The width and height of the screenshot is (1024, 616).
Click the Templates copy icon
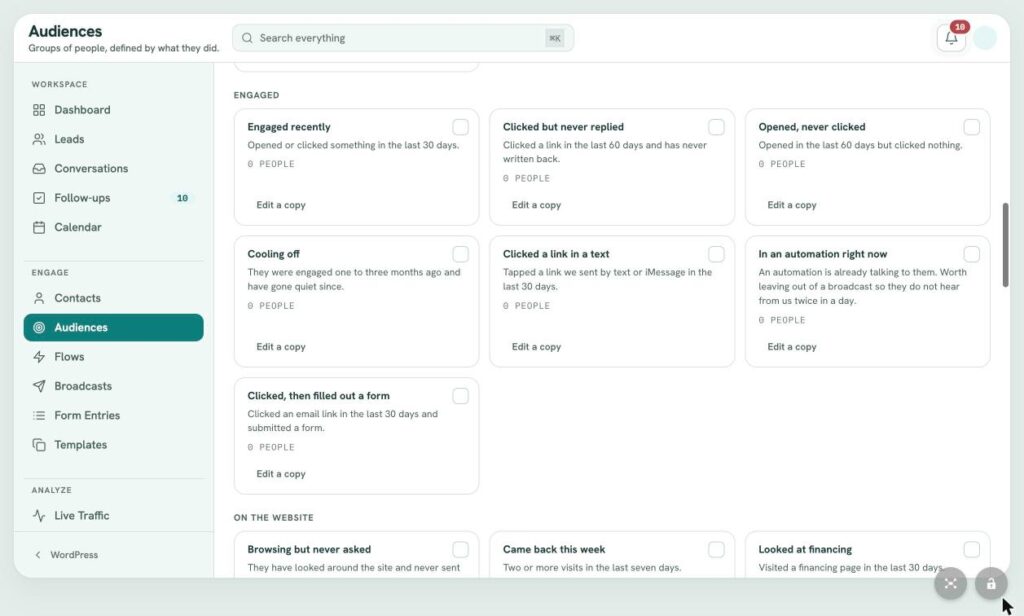tap(39, 445)
